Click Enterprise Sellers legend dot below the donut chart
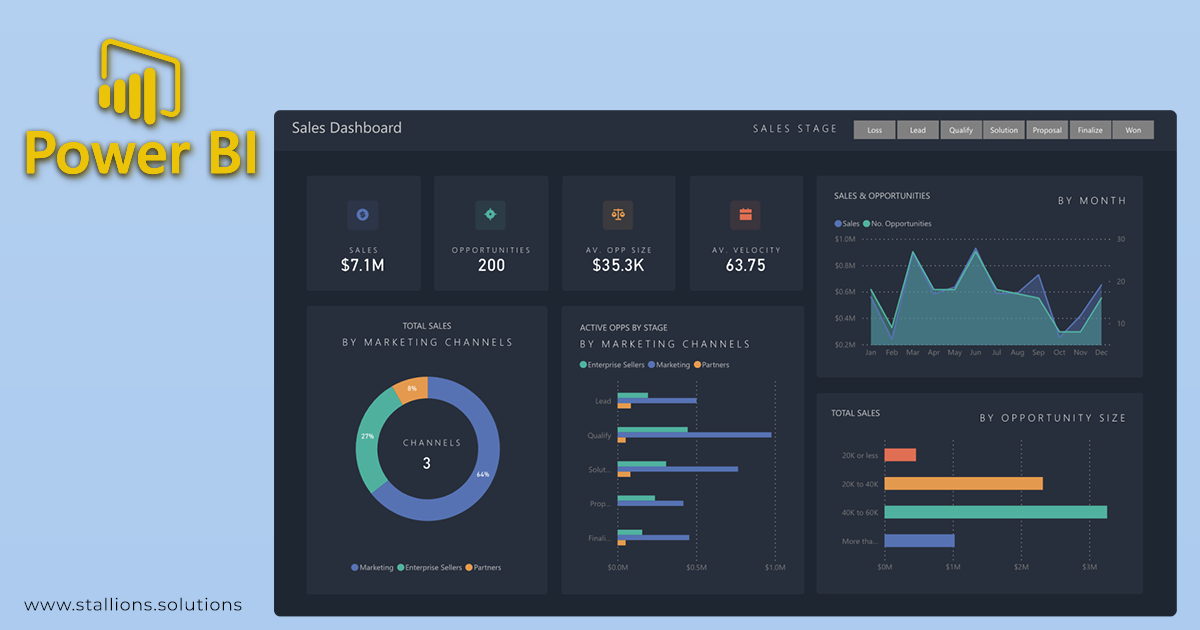 pyautogui.click(x=401, y=568)
